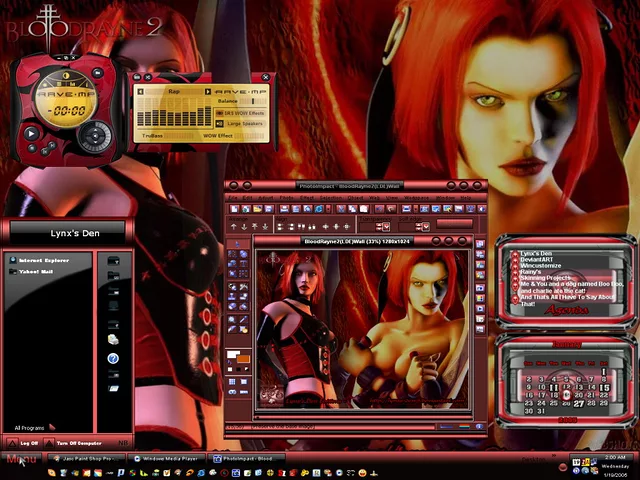Open the Soft edge dropdown arrow
The width and height of the screenshot is (640, 480).
[426, 227]
